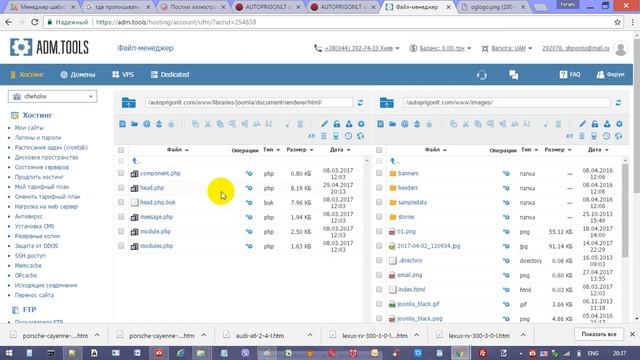The image size is (640, 360).
Task: Open head.php file
Action: (x=152, y=188)
